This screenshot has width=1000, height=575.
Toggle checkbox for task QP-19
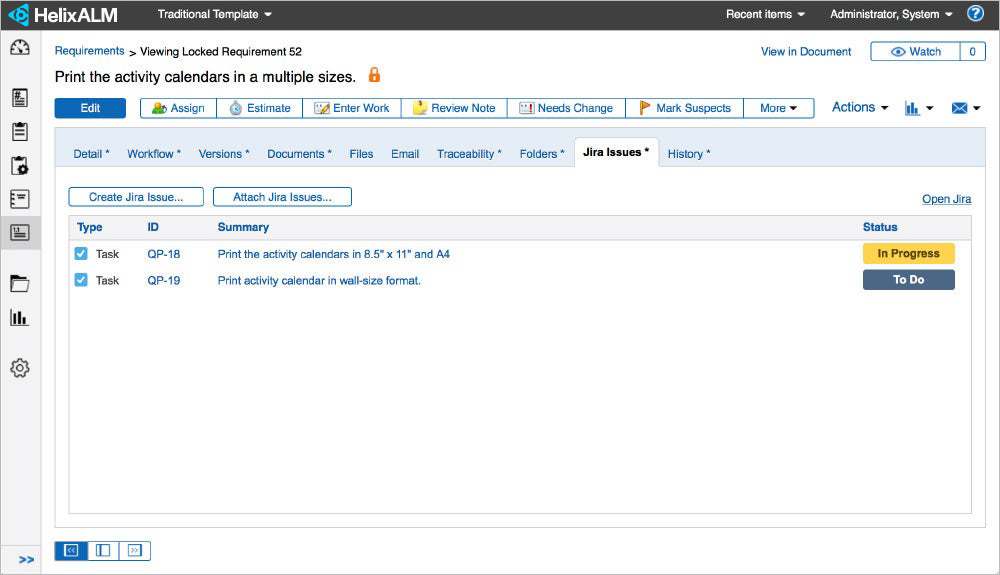(81, 280)
